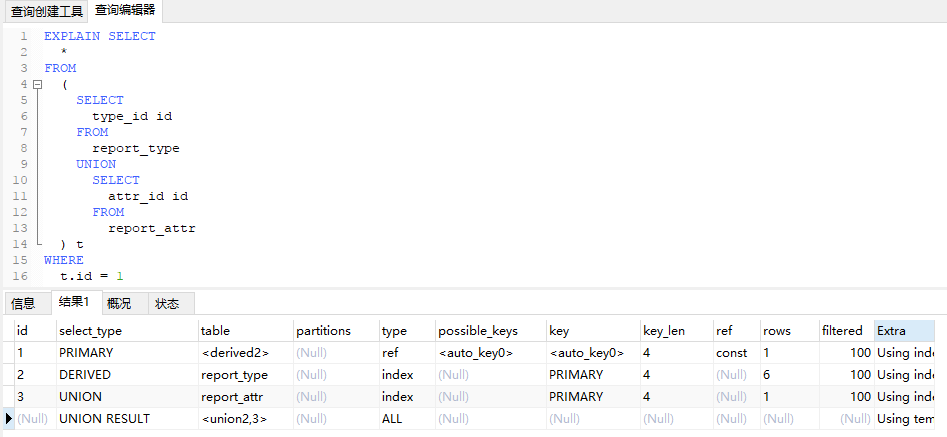Click line number 16 in the gutter
Image resolution: width=947 pixels, height=437 pixels.
point(21,276)
